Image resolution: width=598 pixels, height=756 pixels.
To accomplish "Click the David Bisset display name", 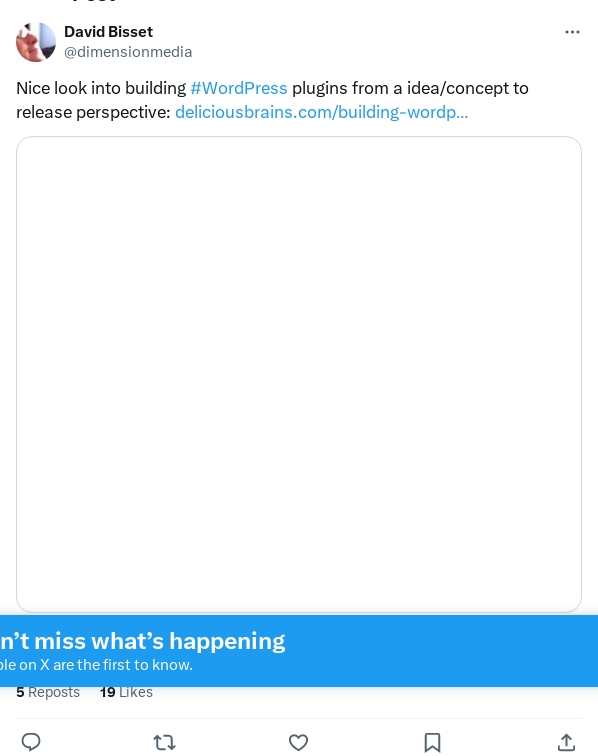I will coord(109,32).
